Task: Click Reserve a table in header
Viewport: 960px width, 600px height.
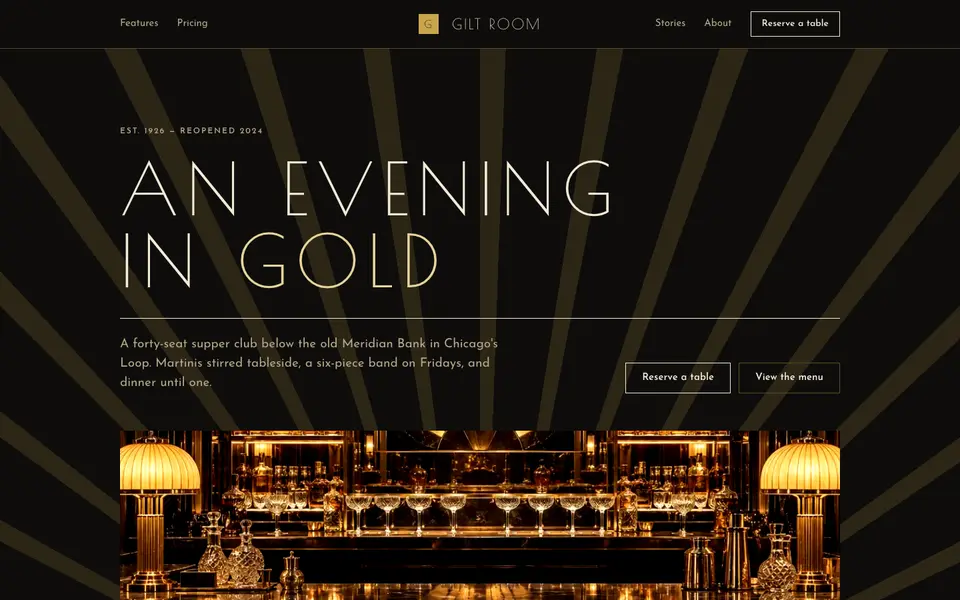Action: pyautogui.click(x=795, y=24)
